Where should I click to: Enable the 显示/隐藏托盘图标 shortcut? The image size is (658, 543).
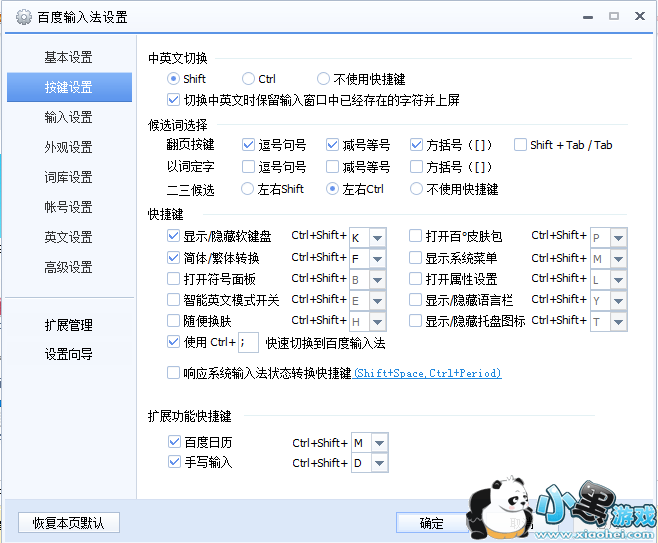tap(415, 321)
